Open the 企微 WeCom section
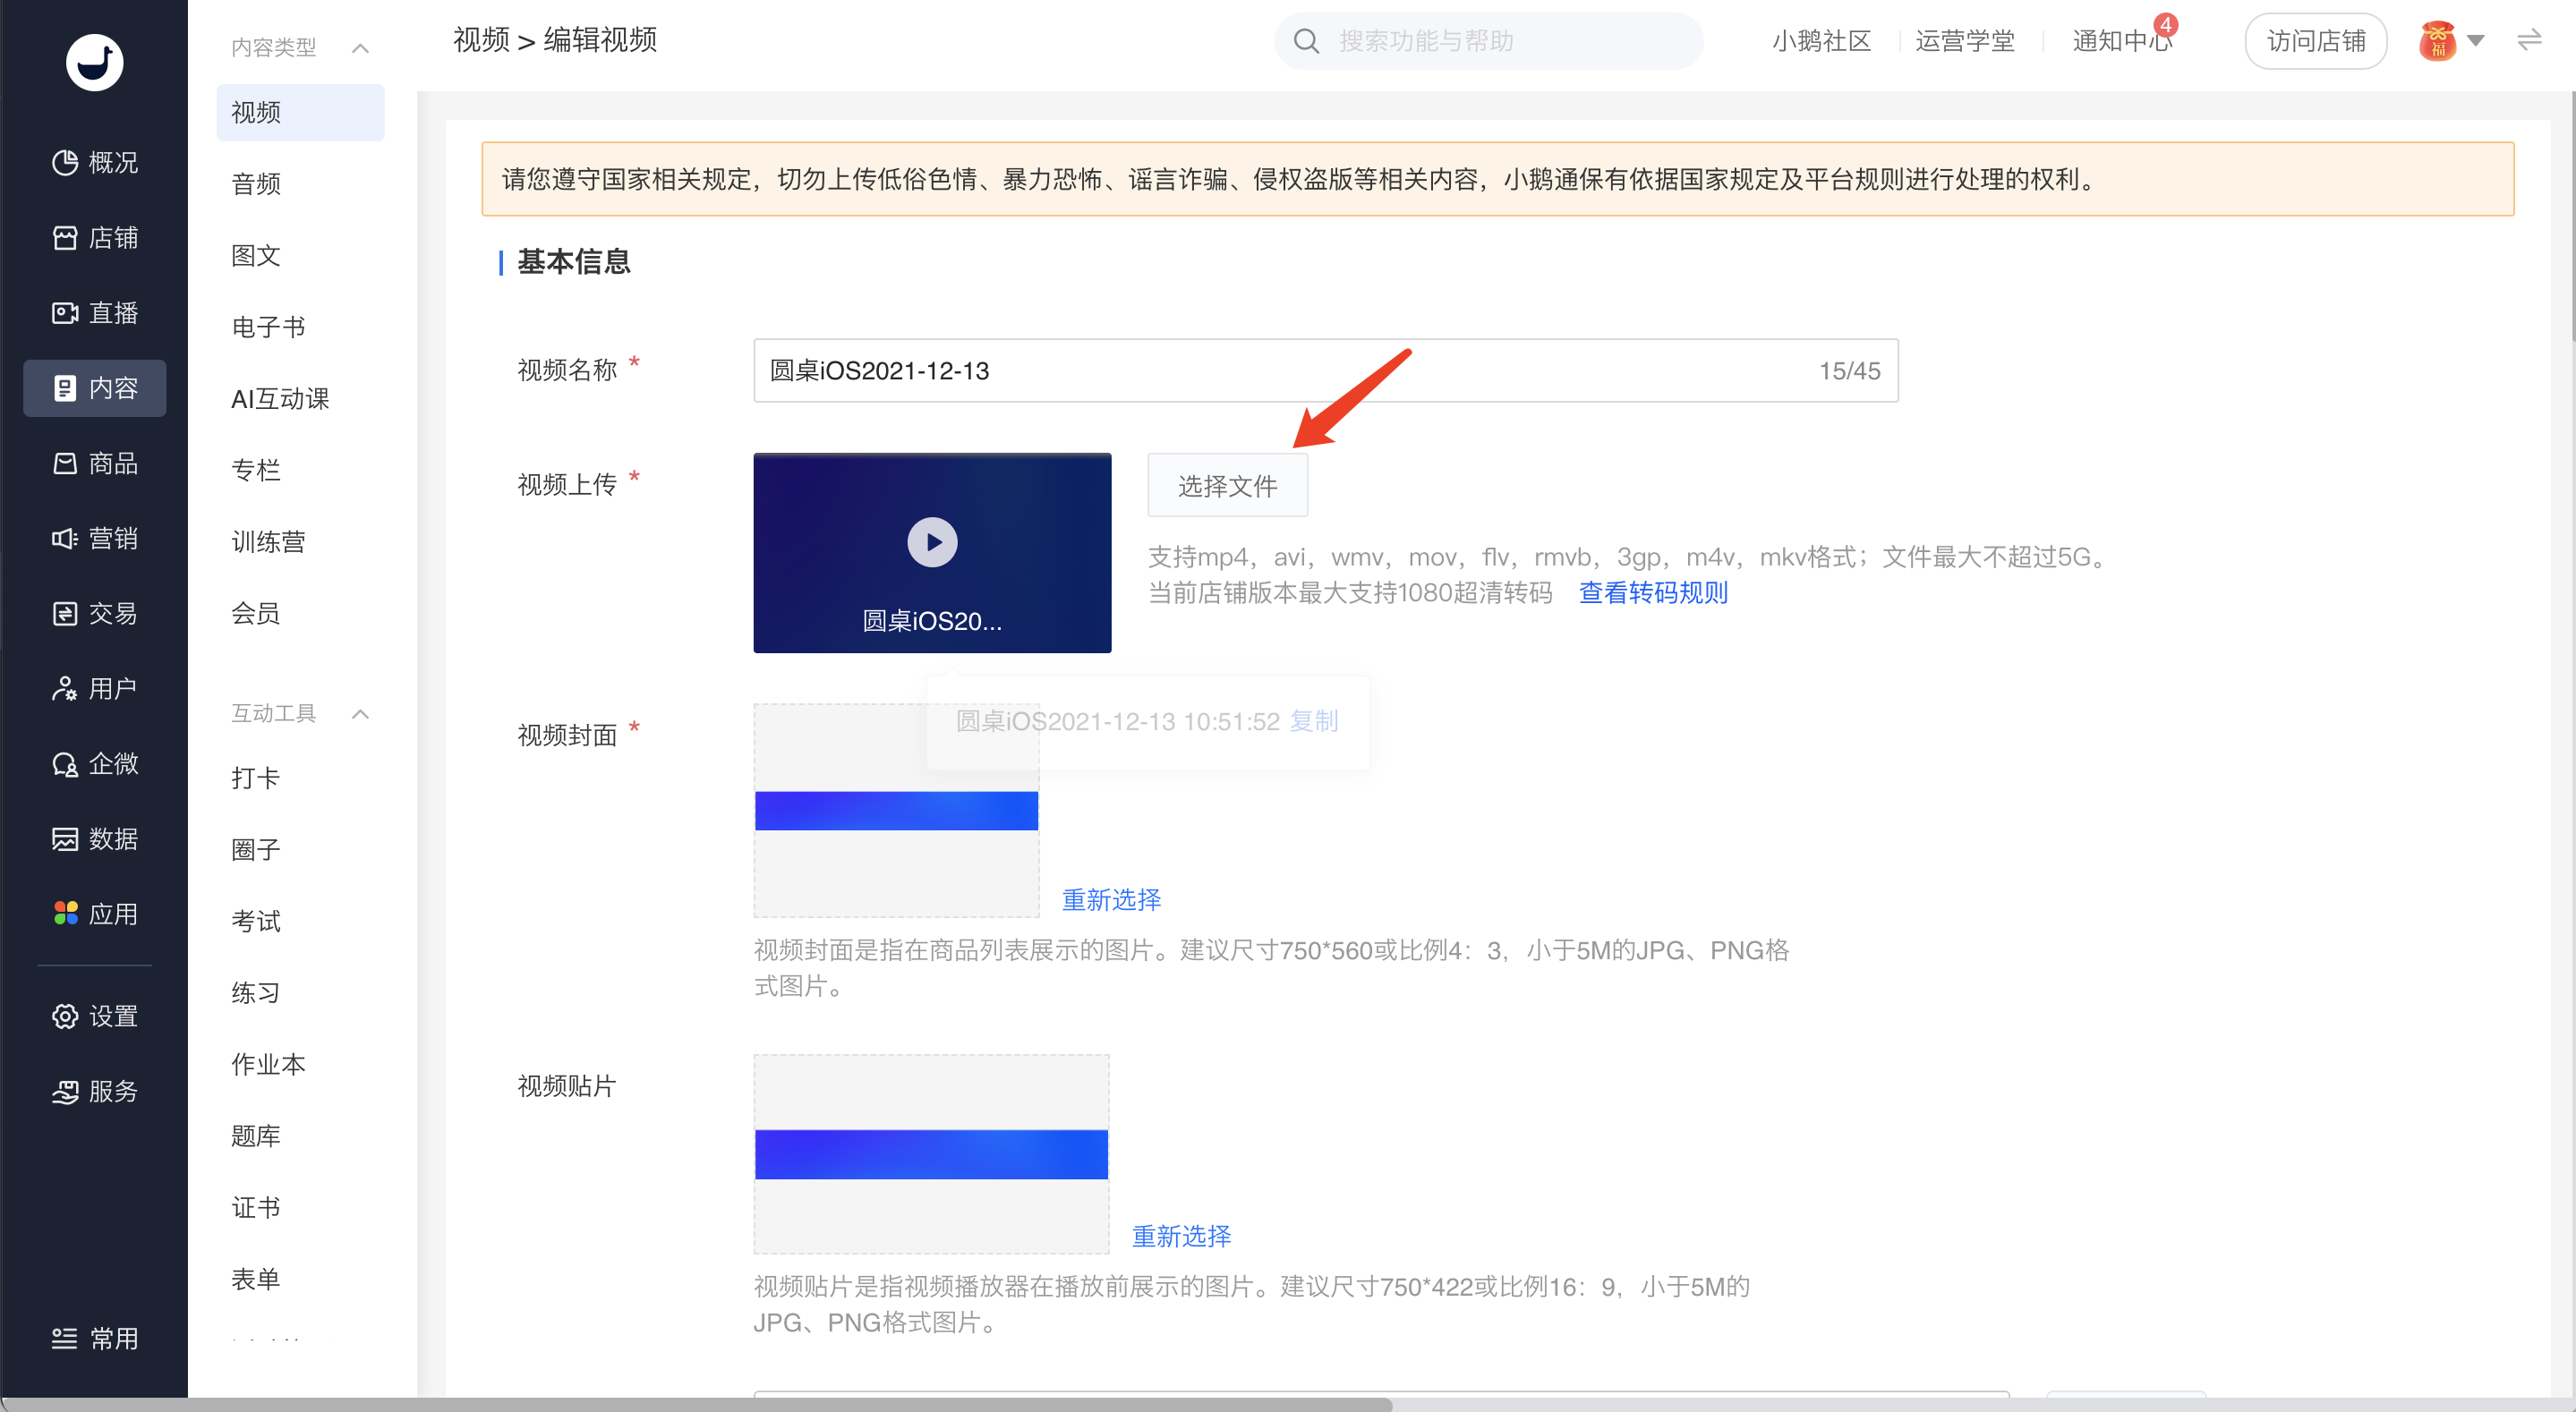 coord(95,763)
